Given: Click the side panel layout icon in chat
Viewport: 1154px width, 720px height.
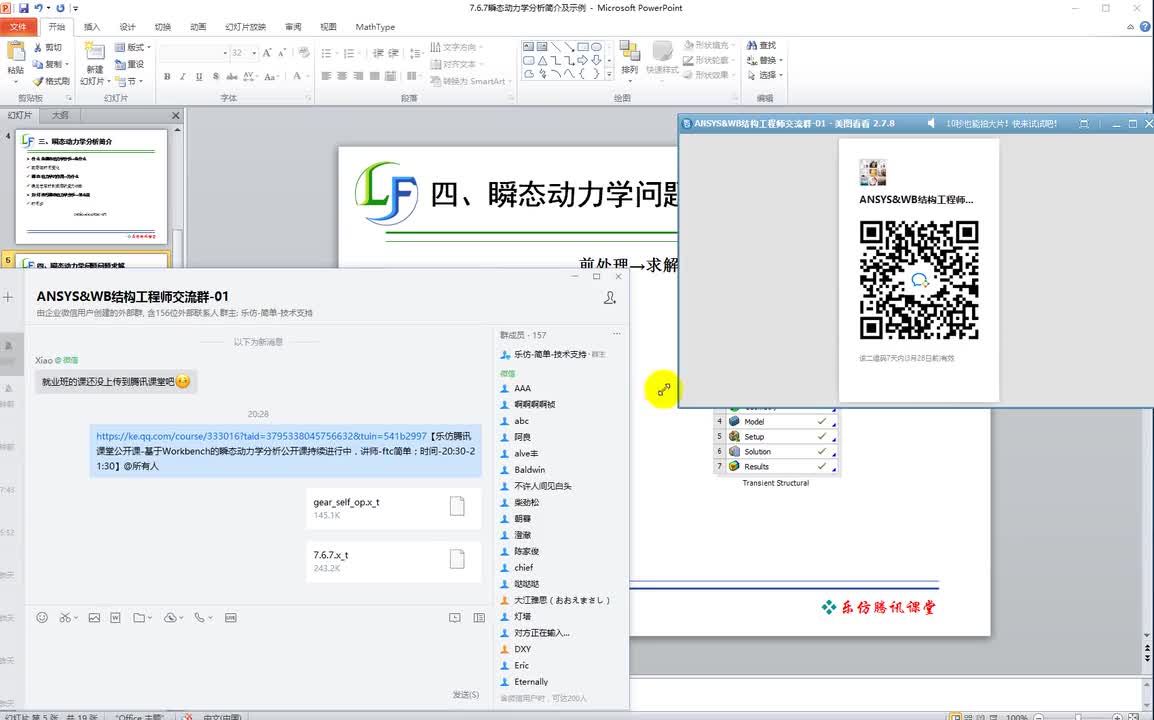Looking at the screenshot, I should [x=479, y=618].
